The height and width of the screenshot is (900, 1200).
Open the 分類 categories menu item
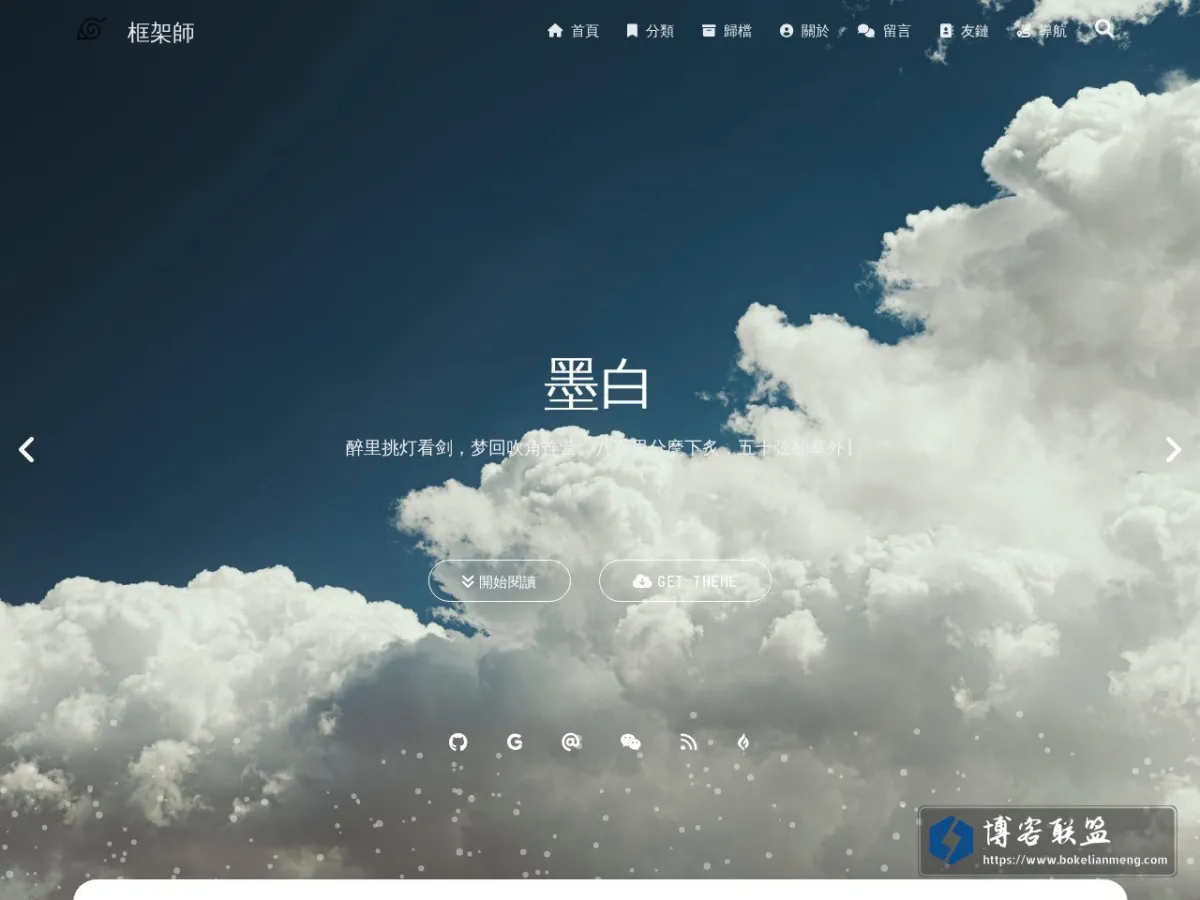[649, 31]
